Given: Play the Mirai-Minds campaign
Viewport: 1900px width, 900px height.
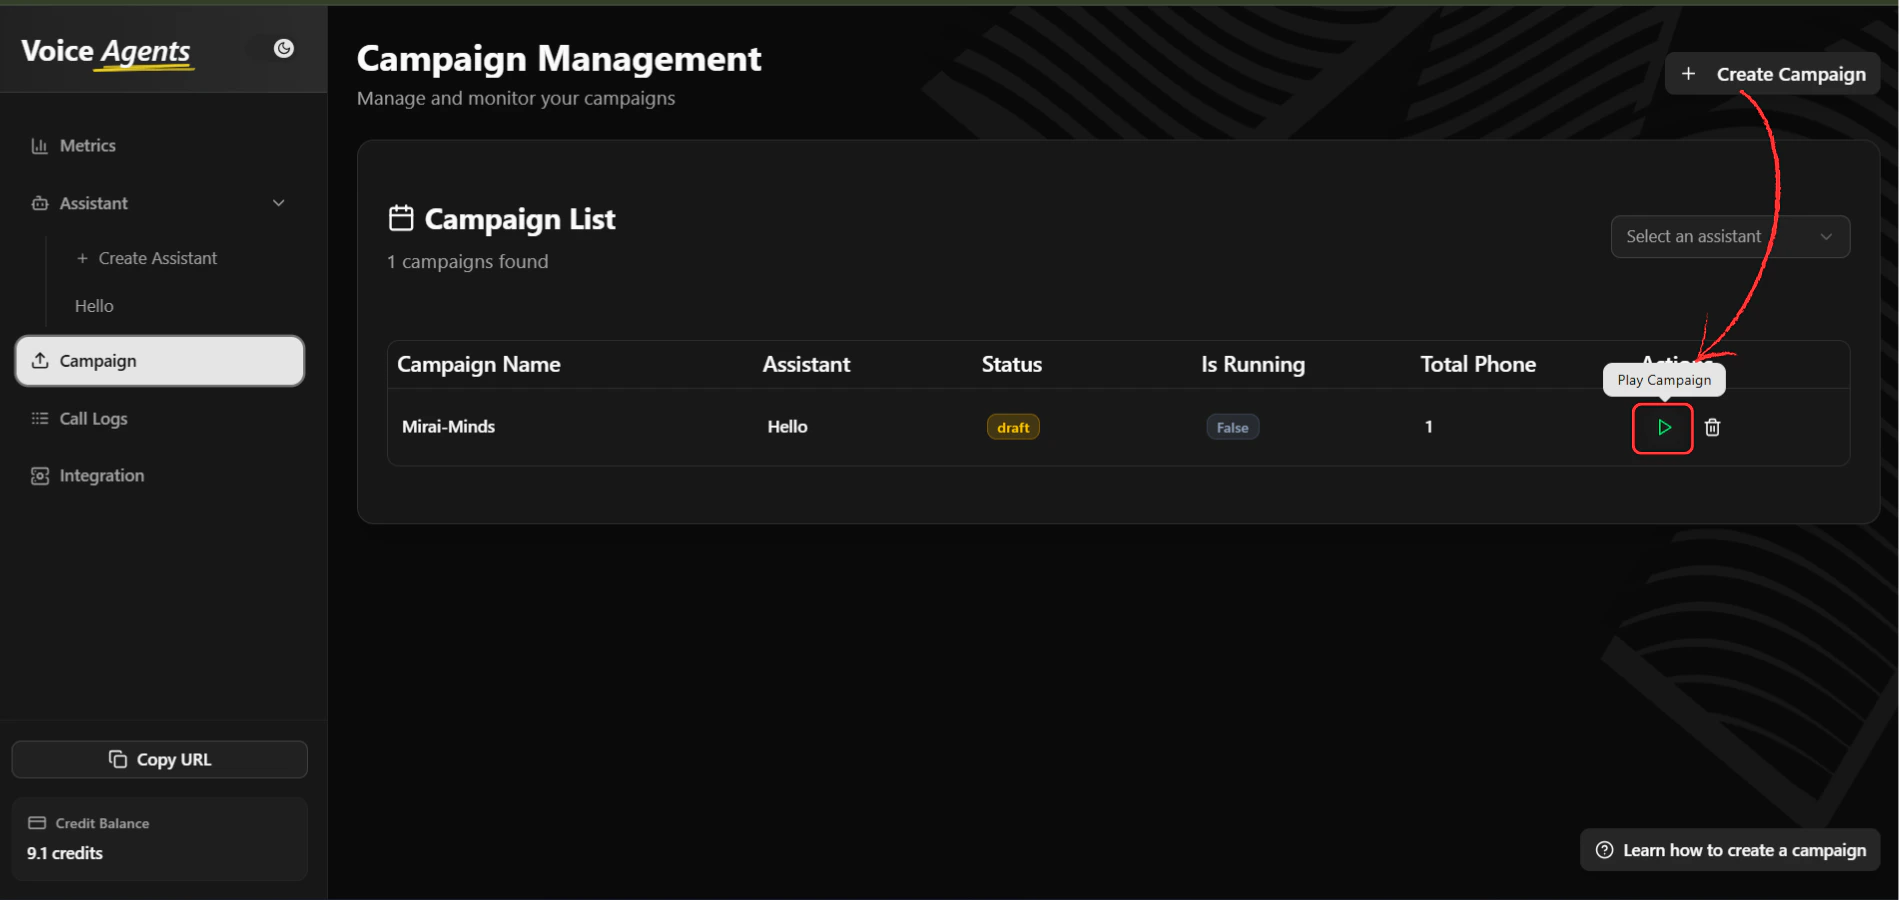Looking at the screenshot, I should [x=1662, y=428].
